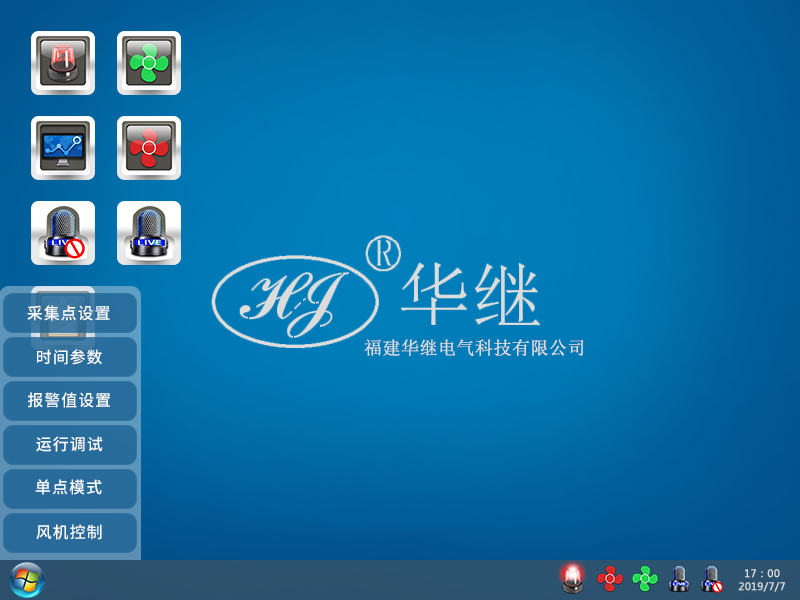Click the red fan desktop icon
The image size is (800, 600).
[x=149, y=148]
